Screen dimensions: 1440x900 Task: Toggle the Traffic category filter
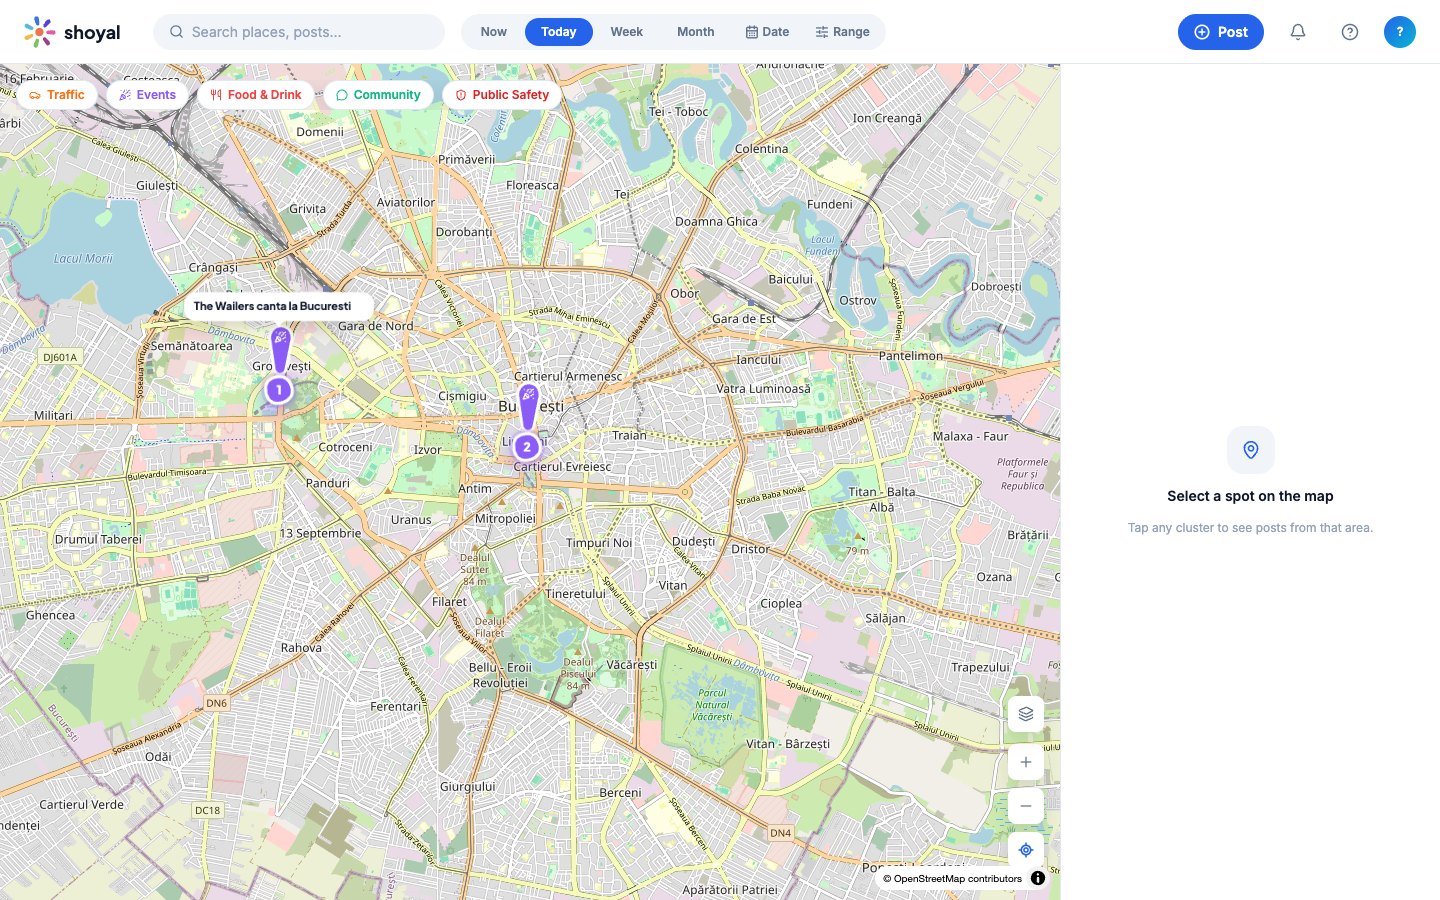57,95
